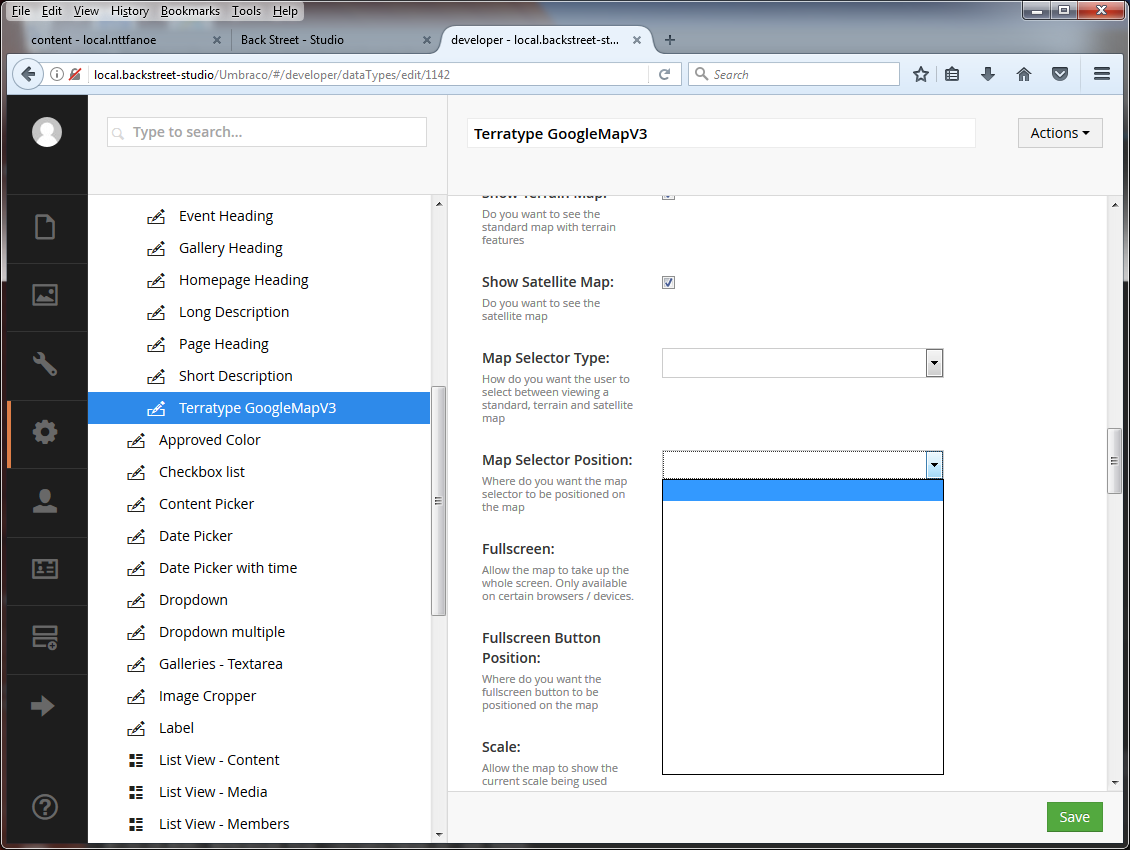Open the Bookmarks menu
This screenshot has width=1130, height=850.
pos(190,11)
